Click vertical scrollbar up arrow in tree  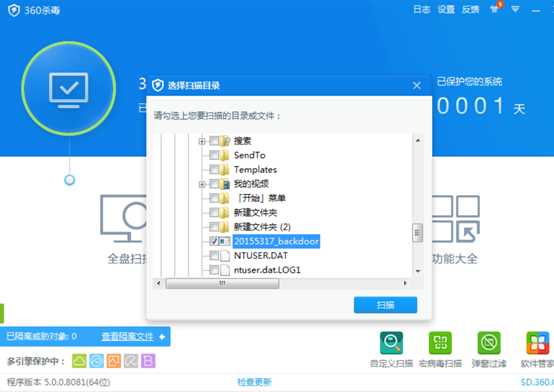point(418,140)
